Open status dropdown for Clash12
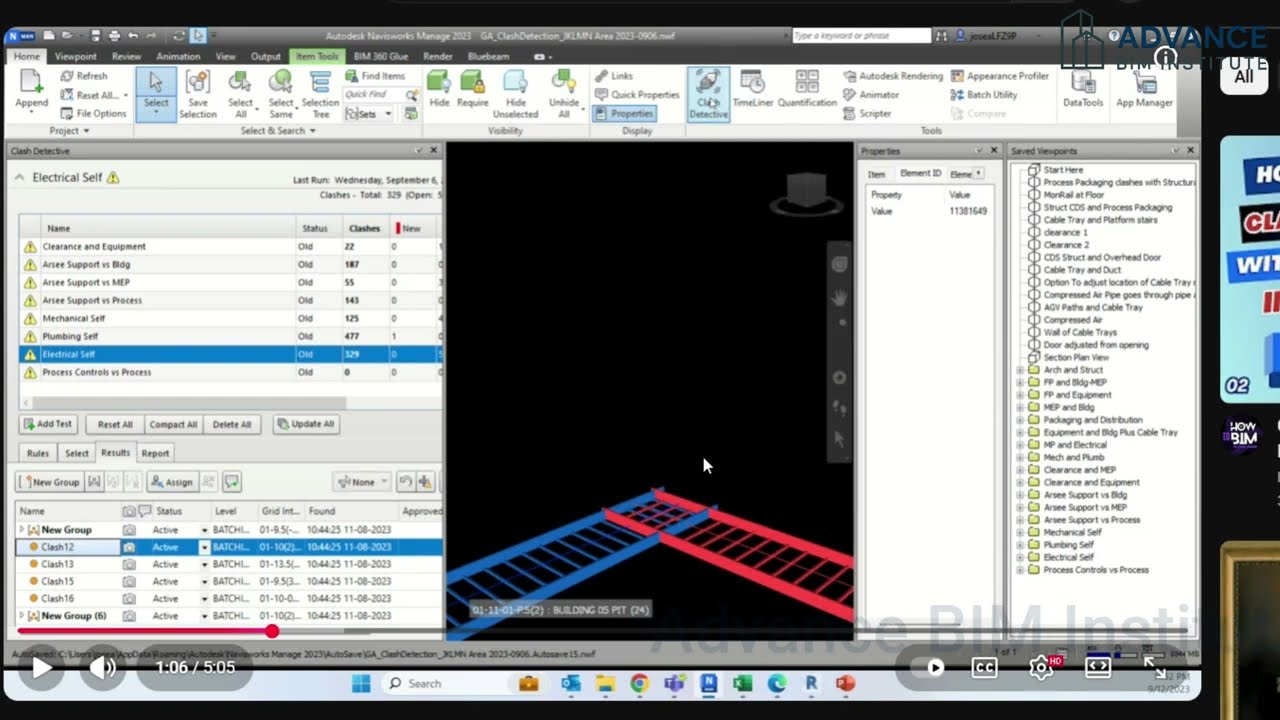 point(204,548)
